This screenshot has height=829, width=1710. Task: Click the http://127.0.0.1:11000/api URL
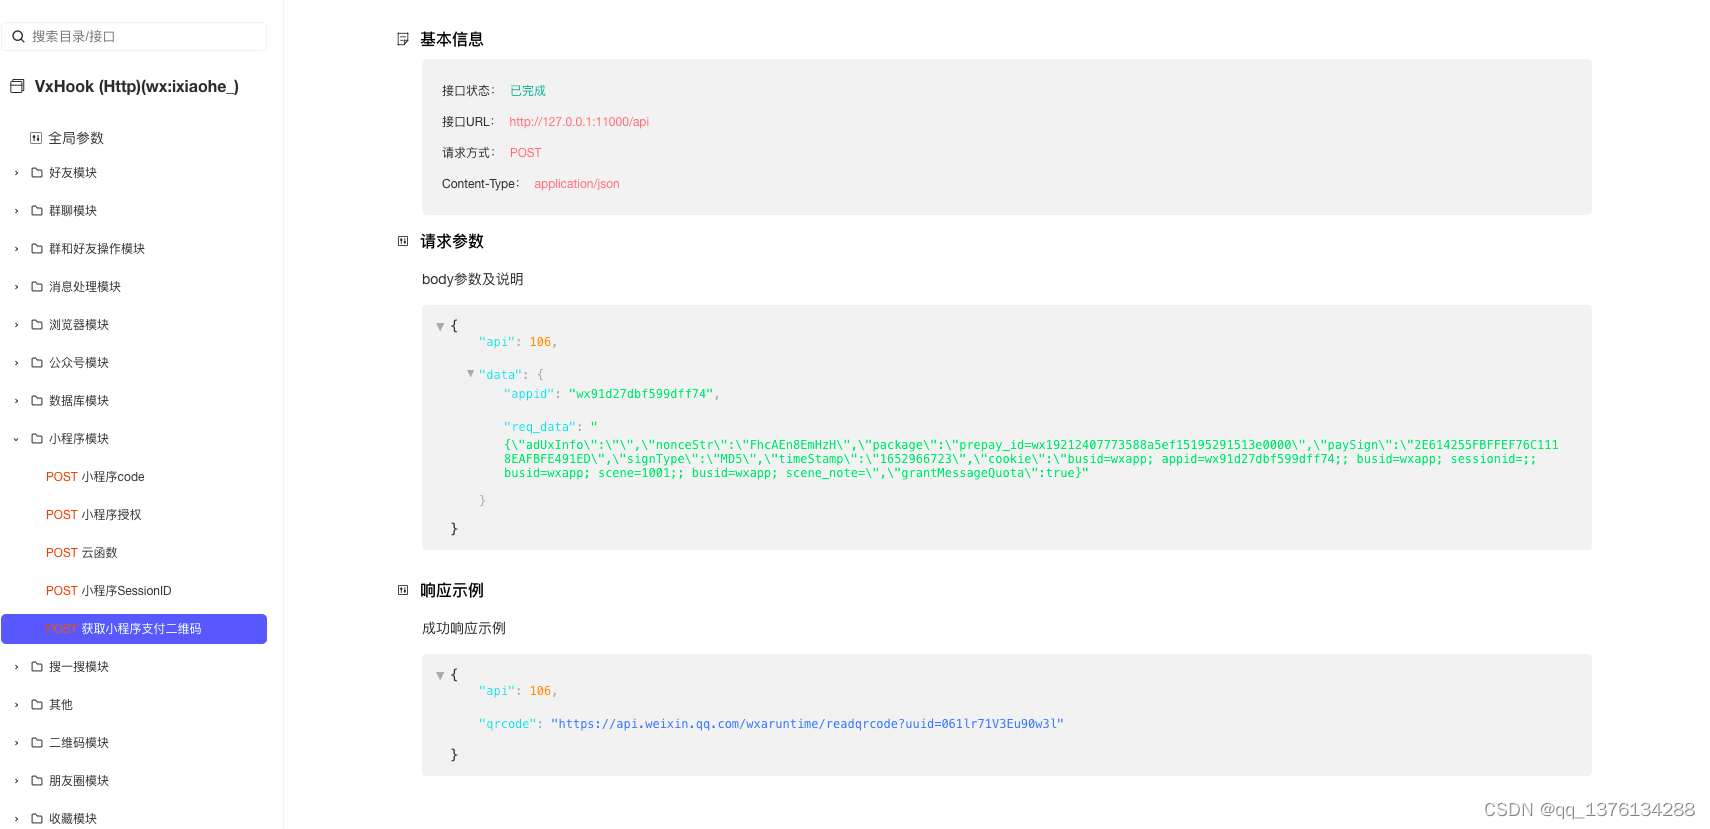coord(579,122)
